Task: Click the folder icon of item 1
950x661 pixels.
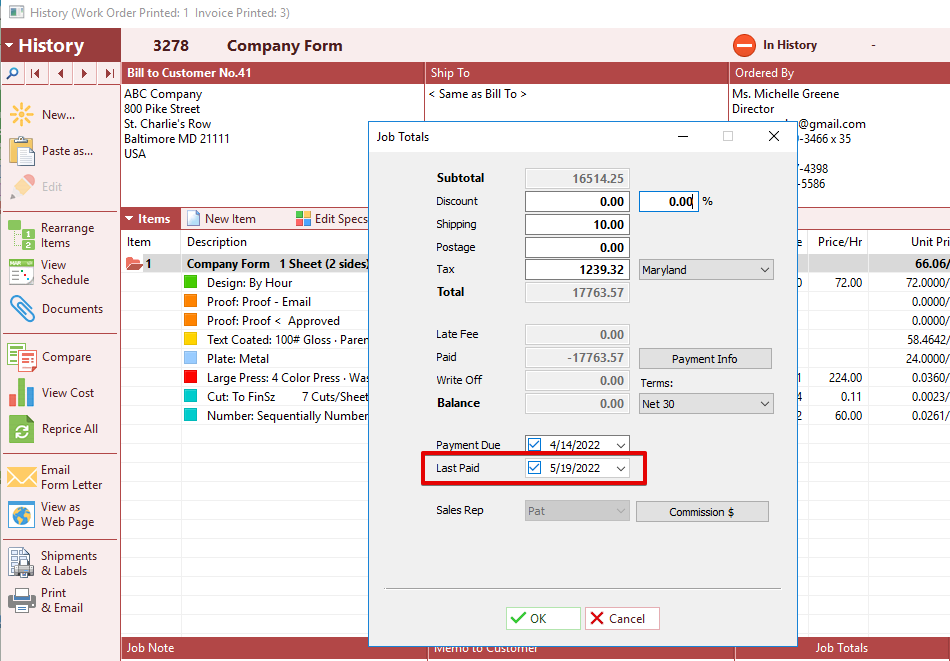Action: coord(134,264)
